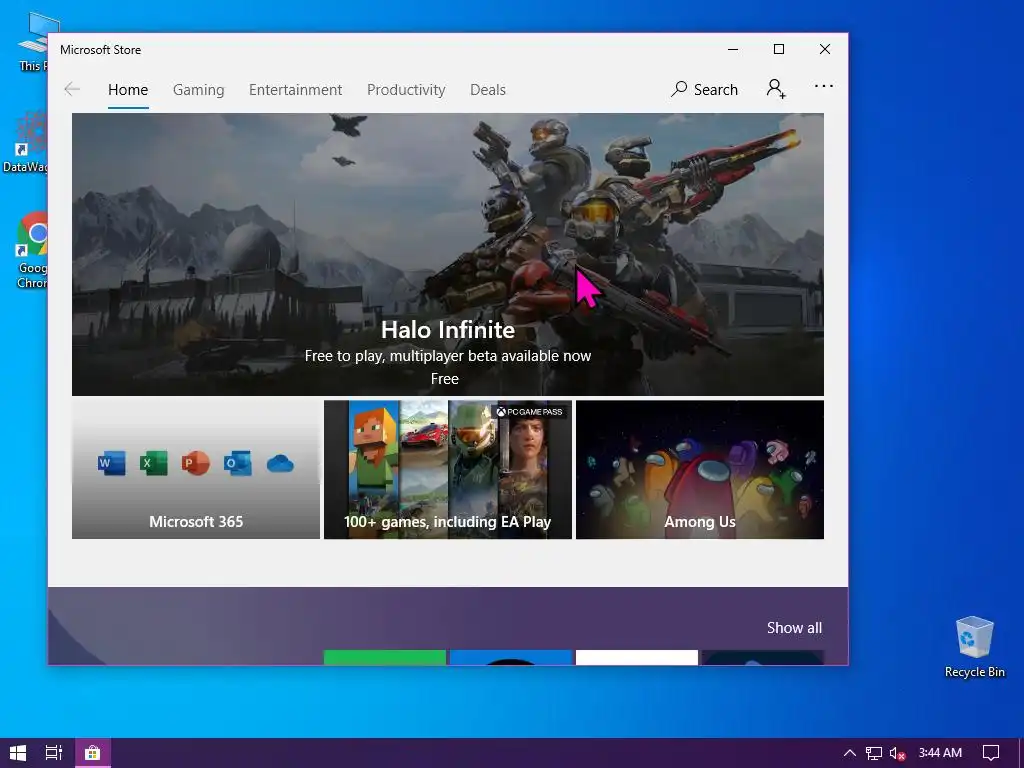The image size is (1024, 768).
Task: Open the Windows Start menu
Action: (x=18, y=753)
